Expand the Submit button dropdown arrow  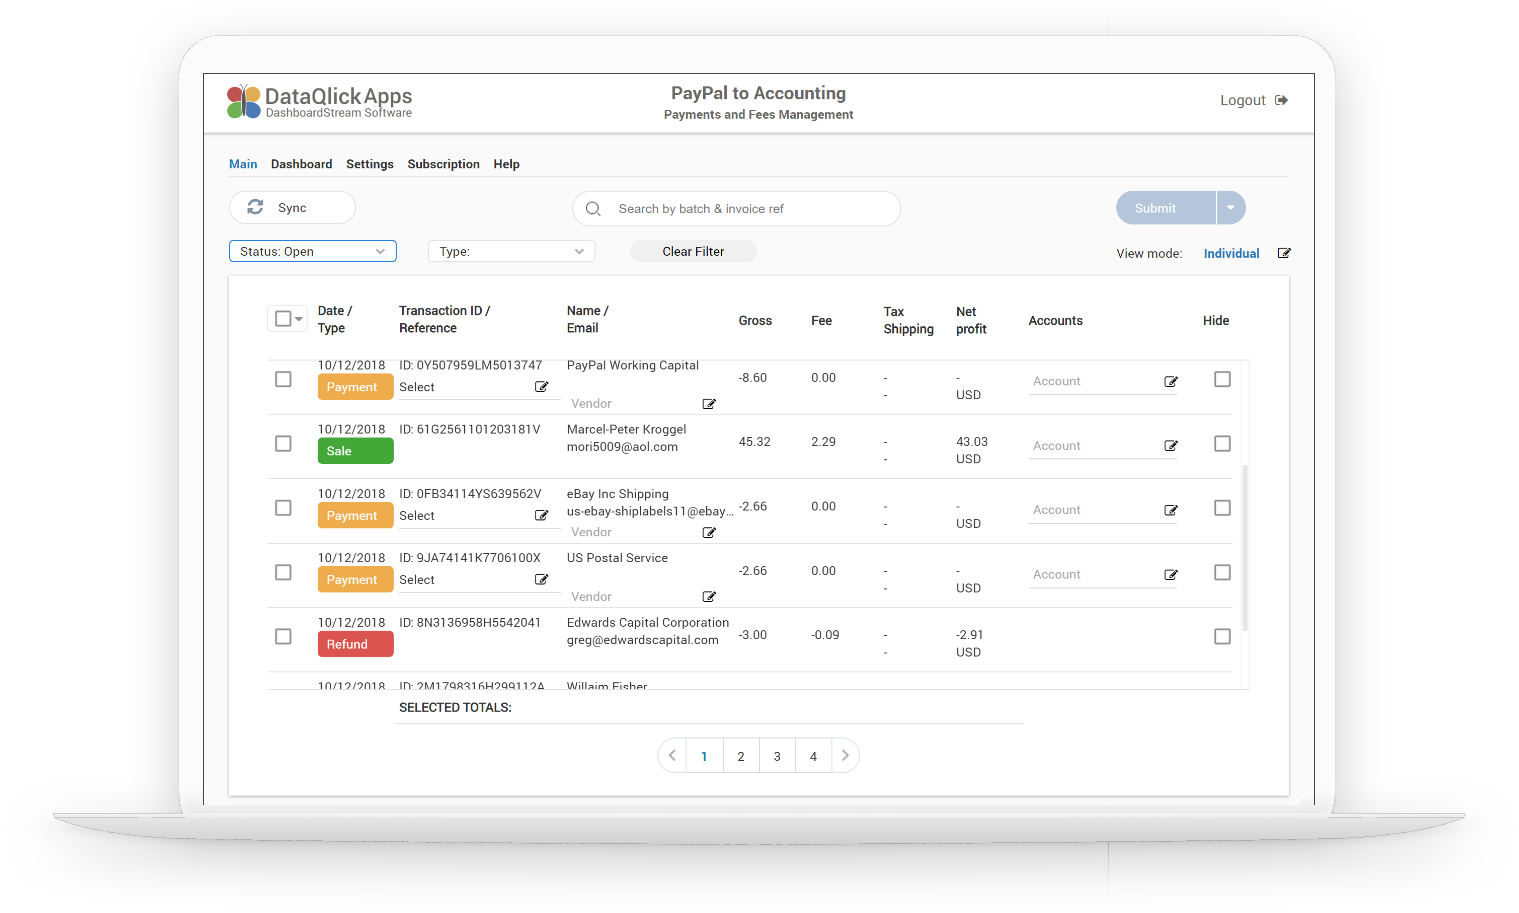point(1231,208)
